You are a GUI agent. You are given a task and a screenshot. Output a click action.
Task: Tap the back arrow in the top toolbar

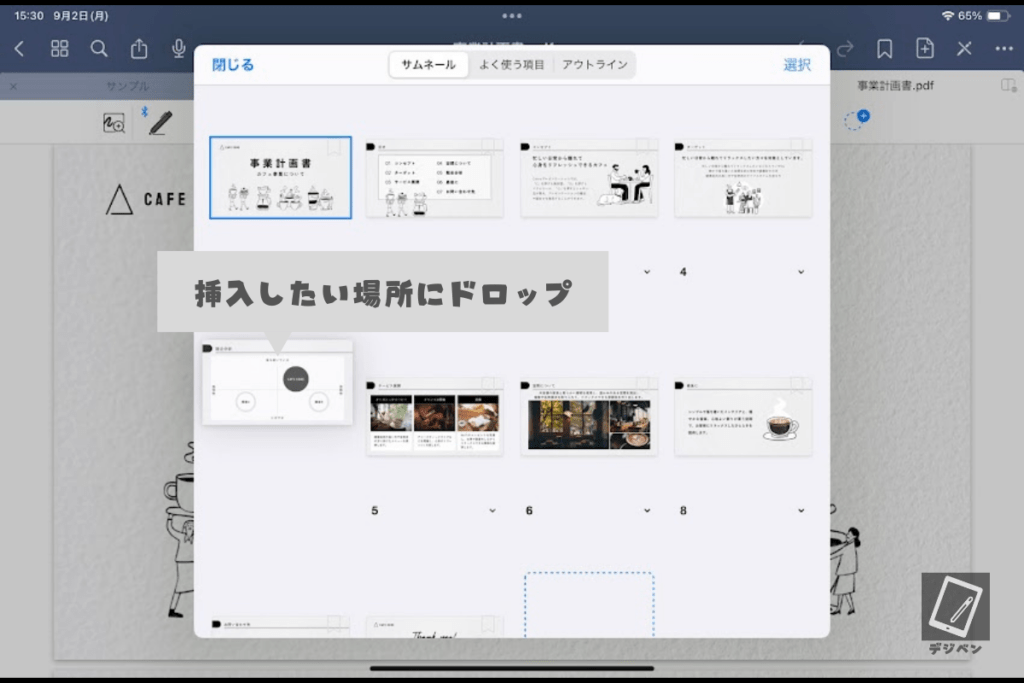tap(20, 48)
